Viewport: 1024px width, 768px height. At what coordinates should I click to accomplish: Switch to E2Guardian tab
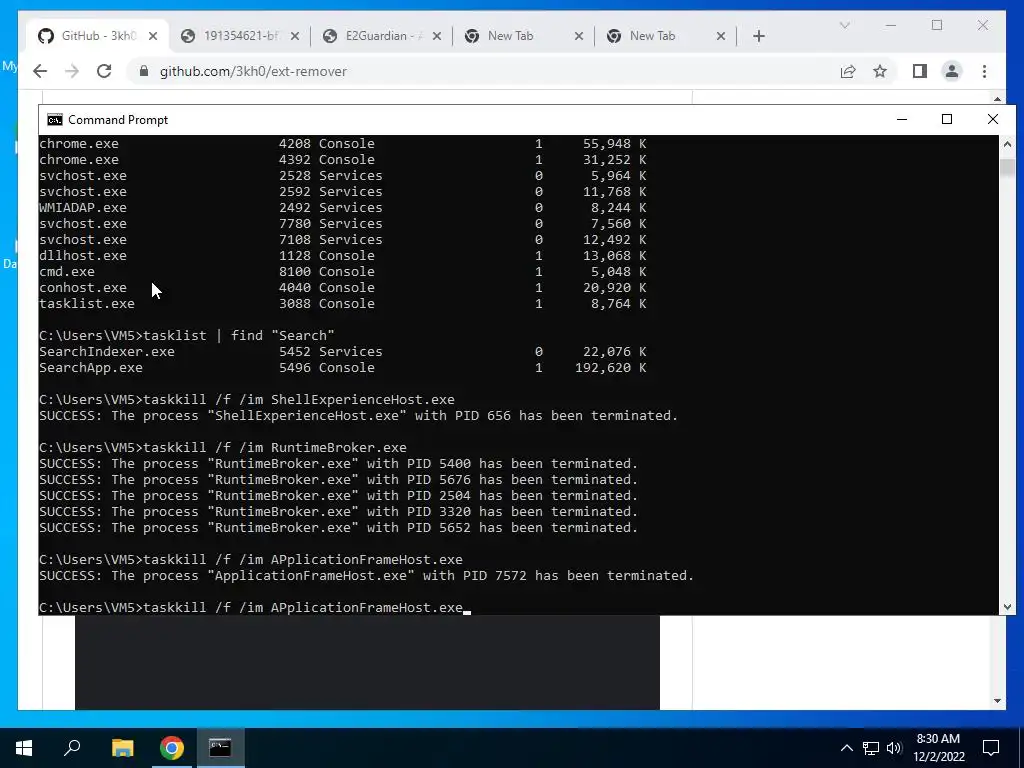point(383,36)
